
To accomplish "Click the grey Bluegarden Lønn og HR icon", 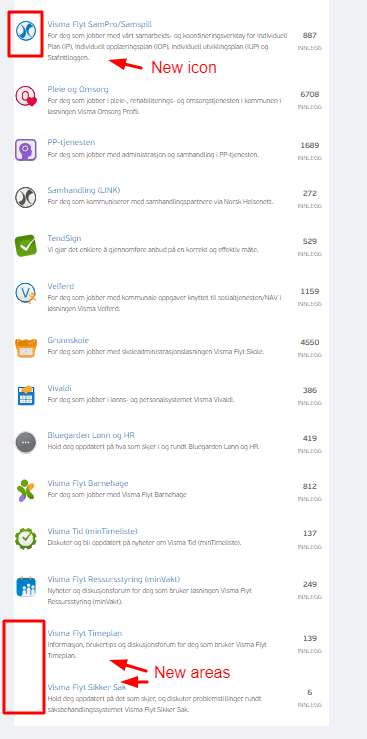I will (x=25, y=443).
